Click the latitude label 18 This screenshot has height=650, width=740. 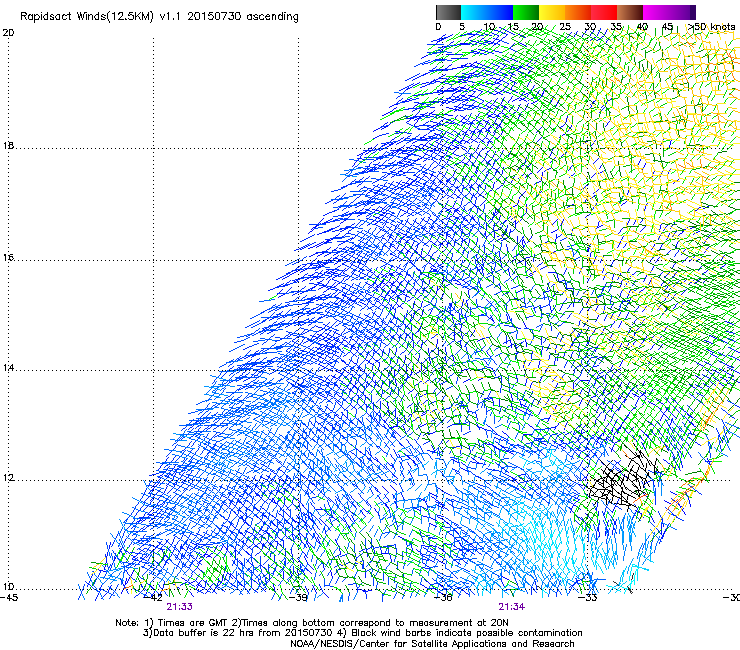[8, 145]
